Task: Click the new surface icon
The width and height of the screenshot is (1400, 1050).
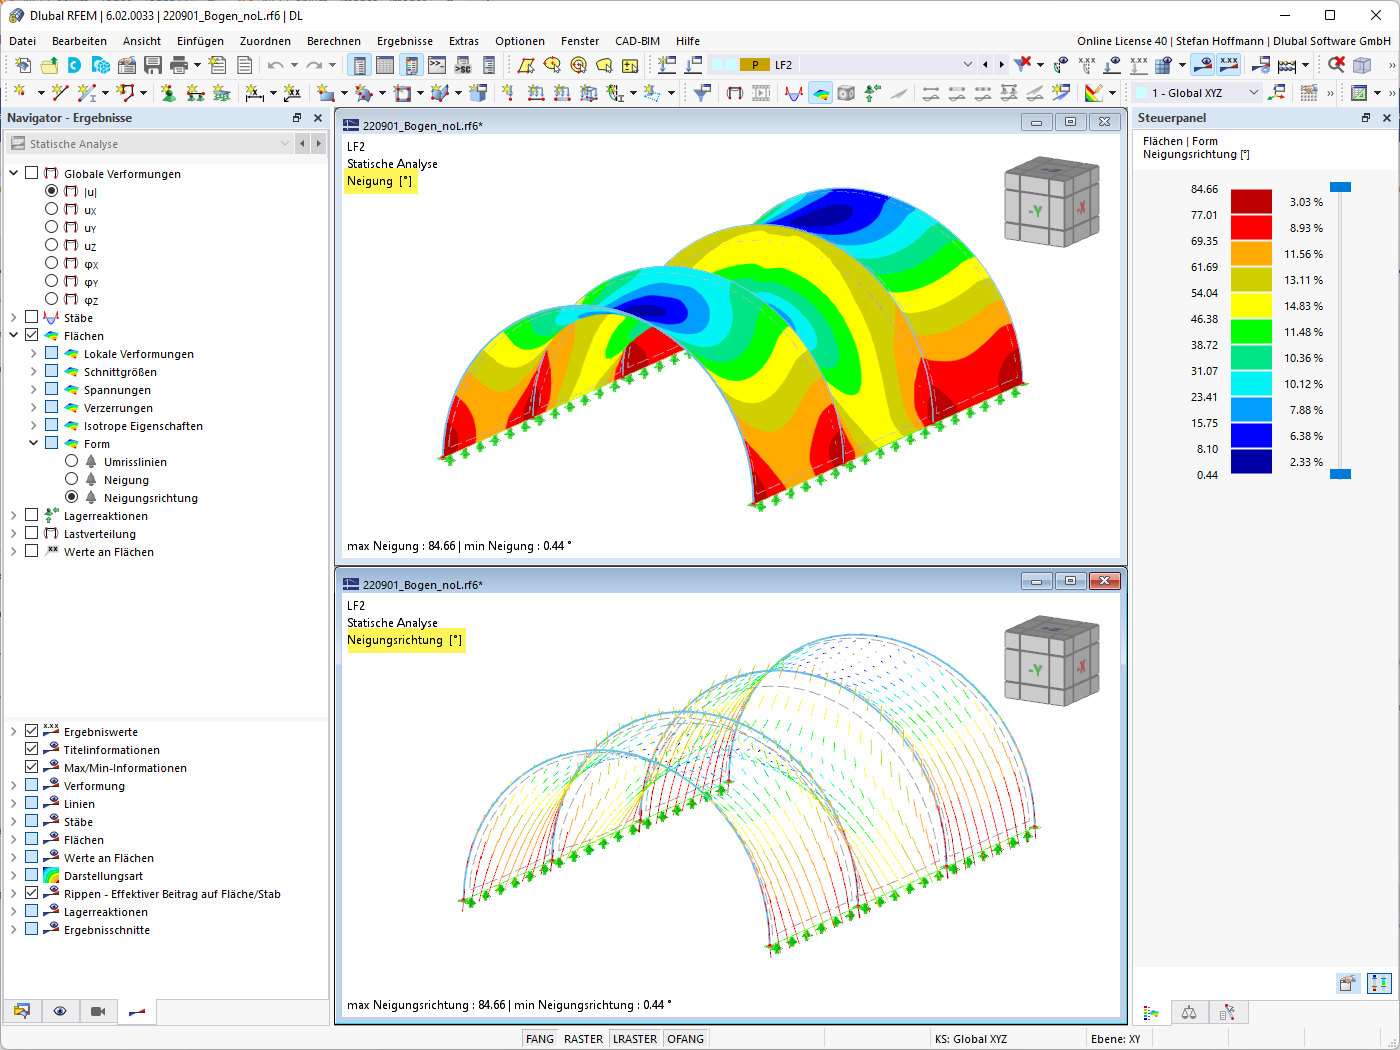Action: pos(326,93)
